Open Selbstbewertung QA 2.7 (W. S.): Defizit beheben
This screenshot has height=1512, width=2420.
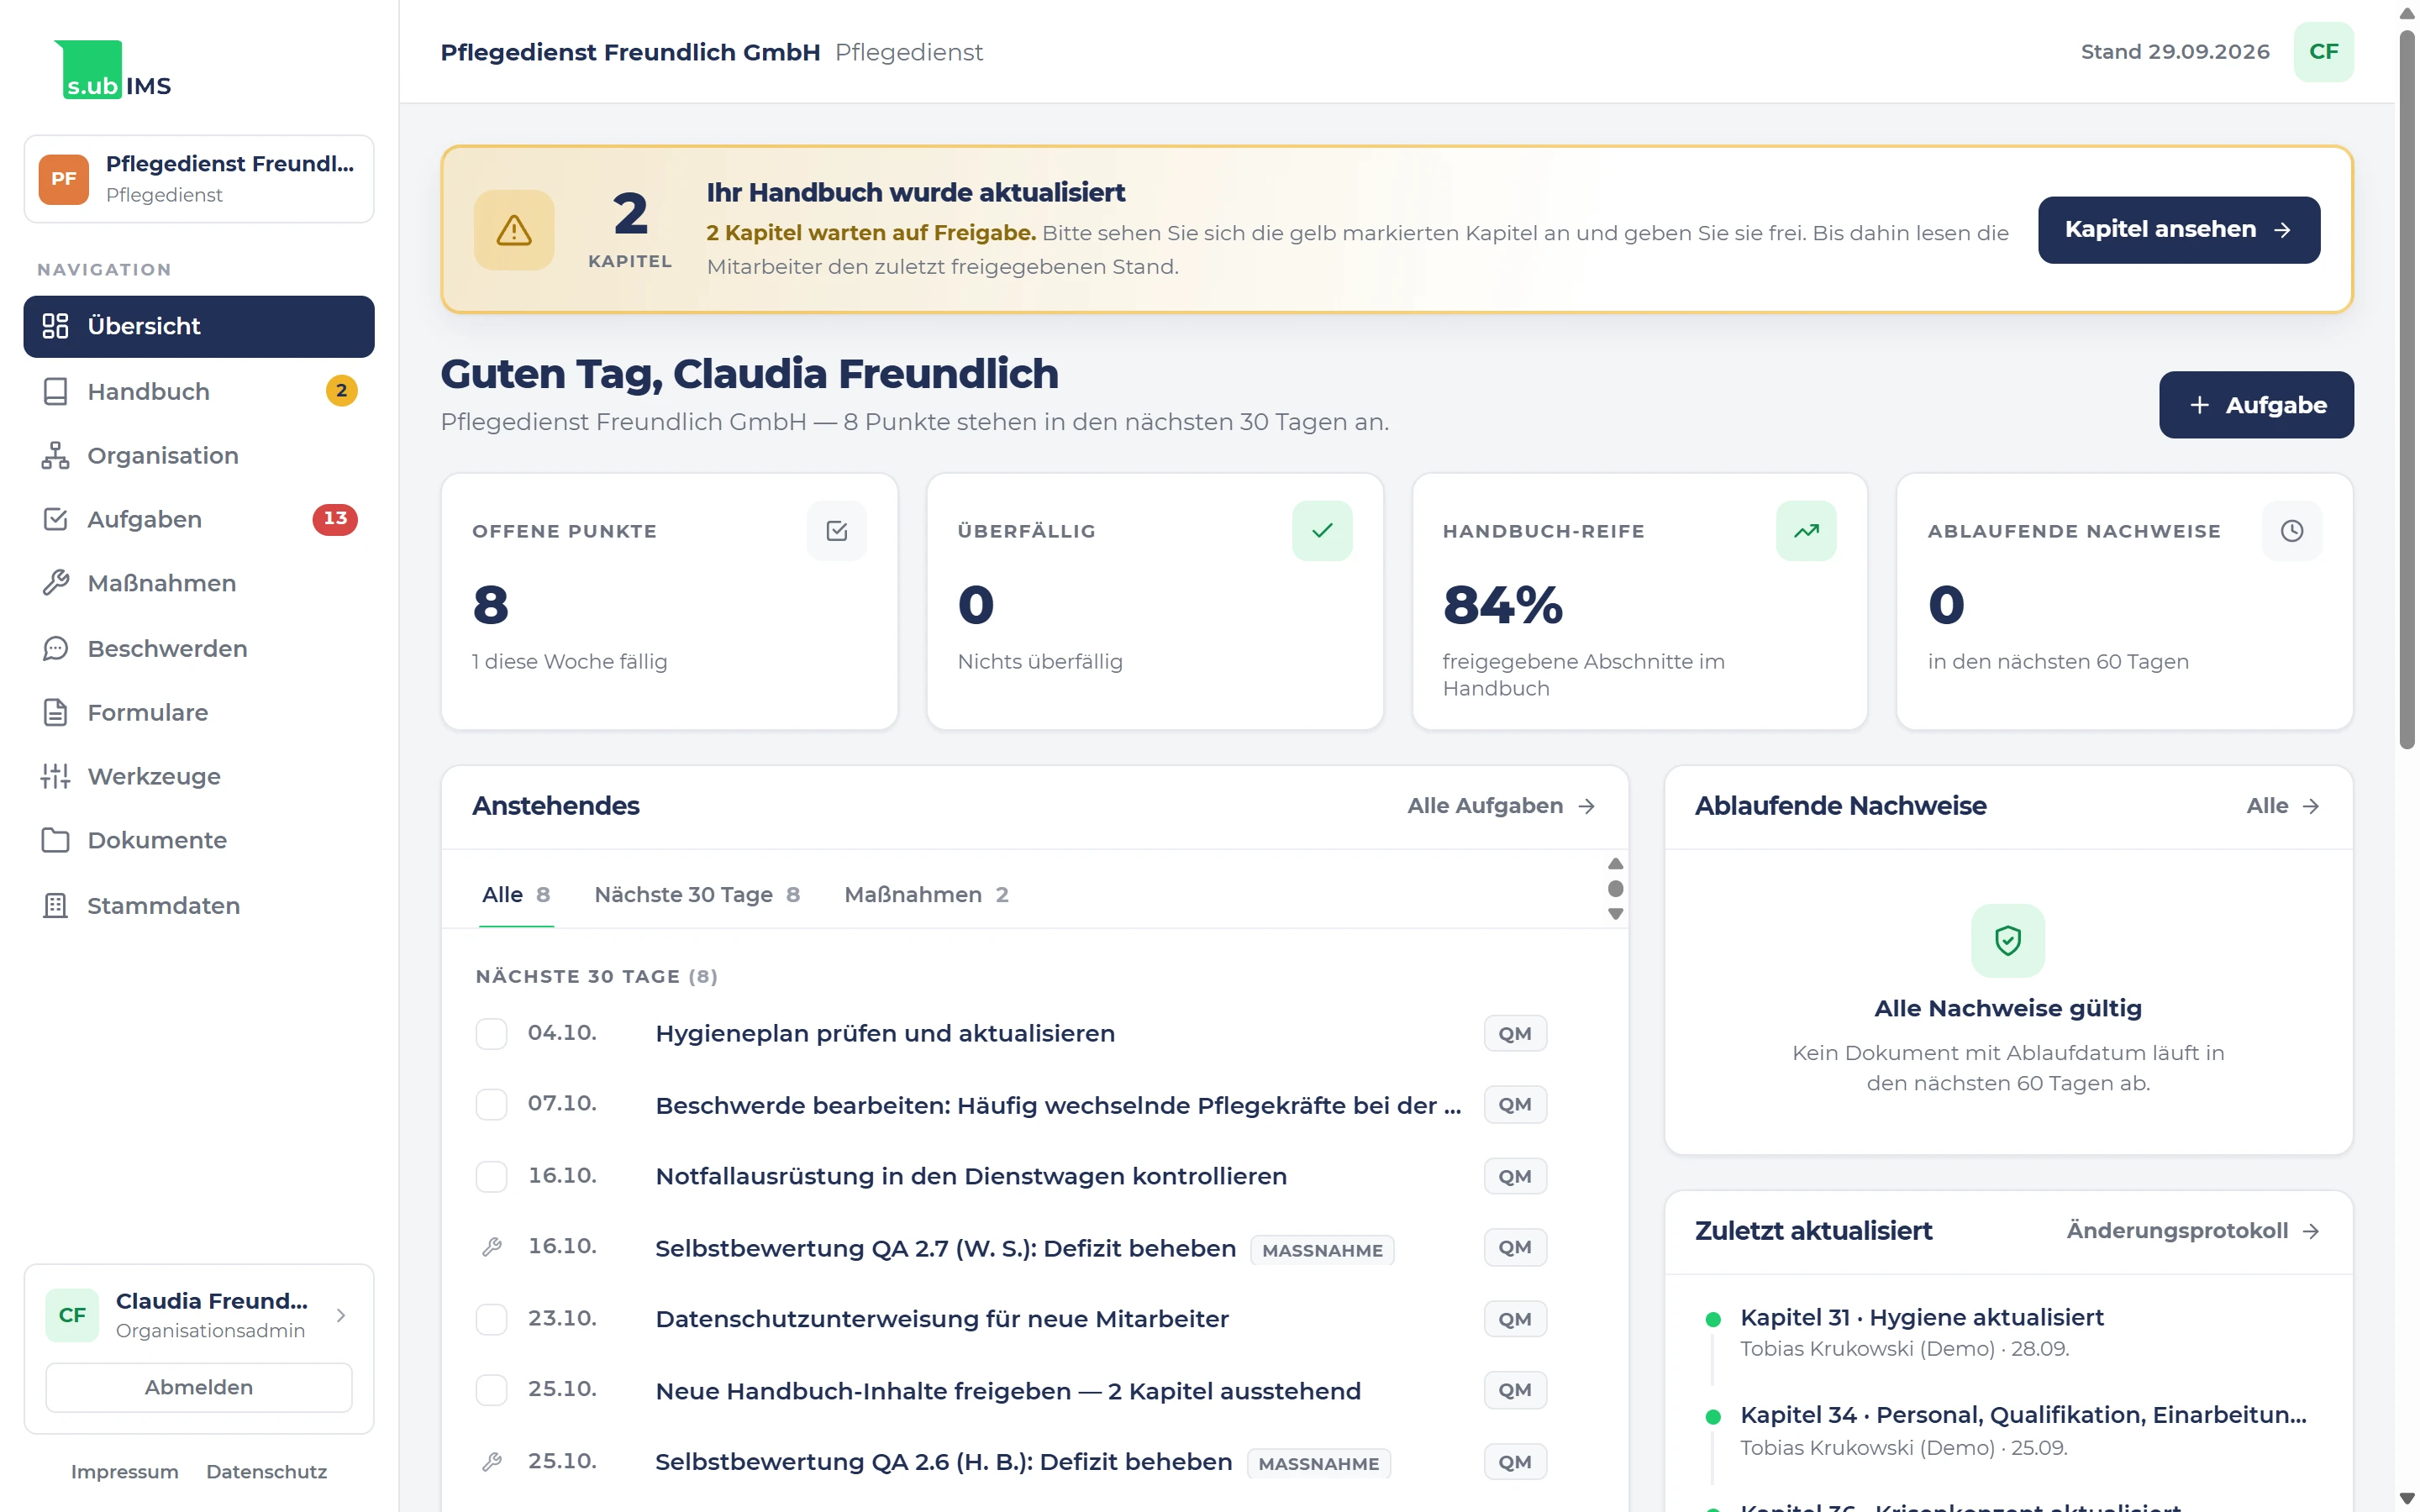tap(945, 1248)
